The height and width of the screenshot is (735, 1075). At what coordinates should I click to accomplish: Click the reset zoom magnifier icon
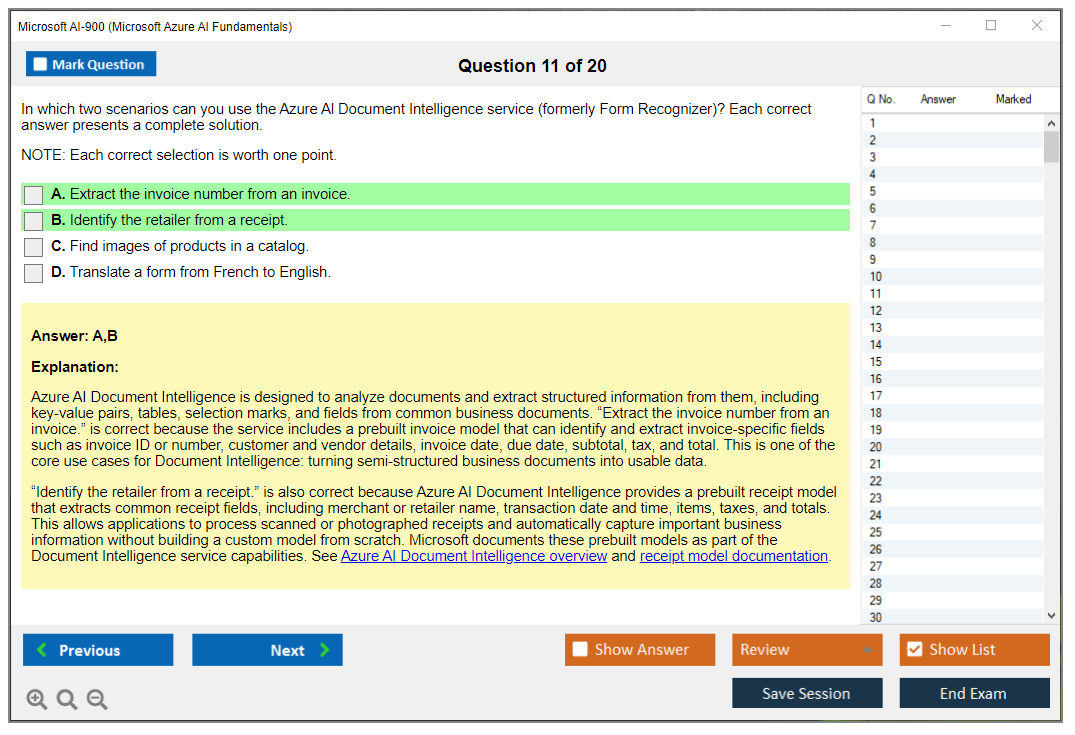[x=67, y=699]
